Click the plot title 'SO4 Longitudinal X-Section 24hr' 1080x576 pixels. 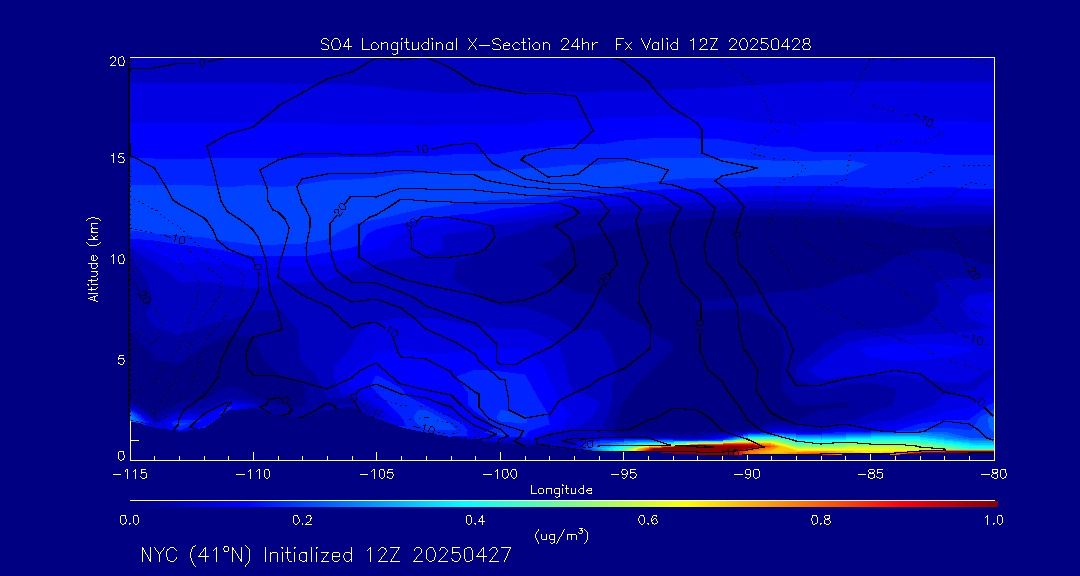pyautogui.click(x=458, y=45)
